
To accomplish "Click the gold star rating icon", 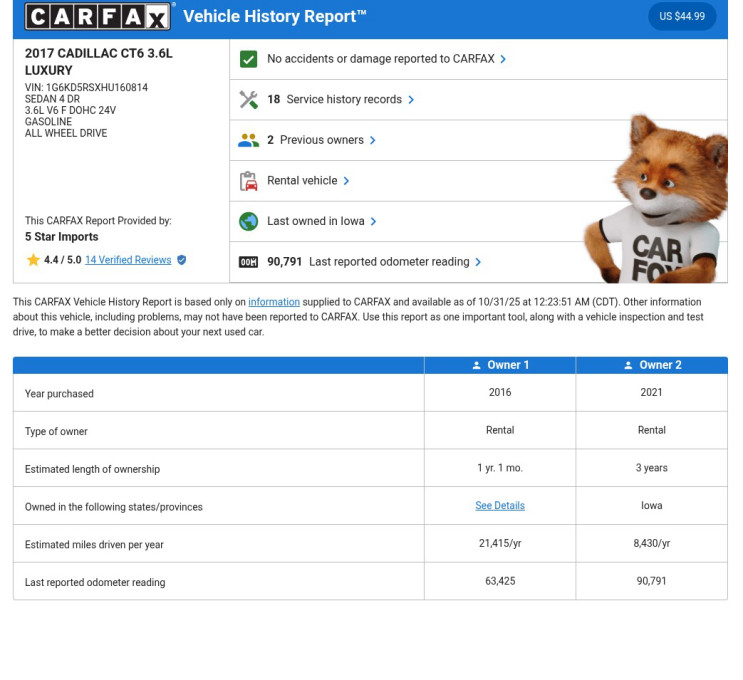I will pyautogui.click(x=33, y=260).
